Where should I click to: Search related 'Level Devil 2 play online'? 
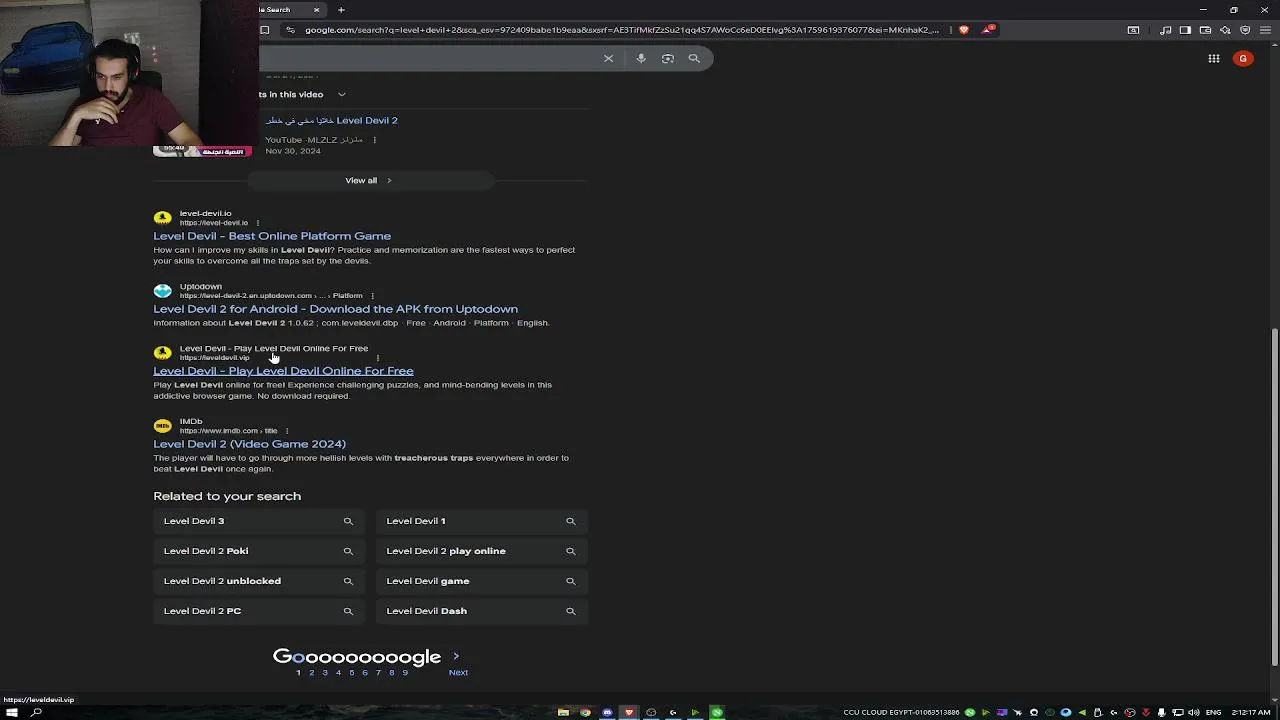tap(482, 551)
